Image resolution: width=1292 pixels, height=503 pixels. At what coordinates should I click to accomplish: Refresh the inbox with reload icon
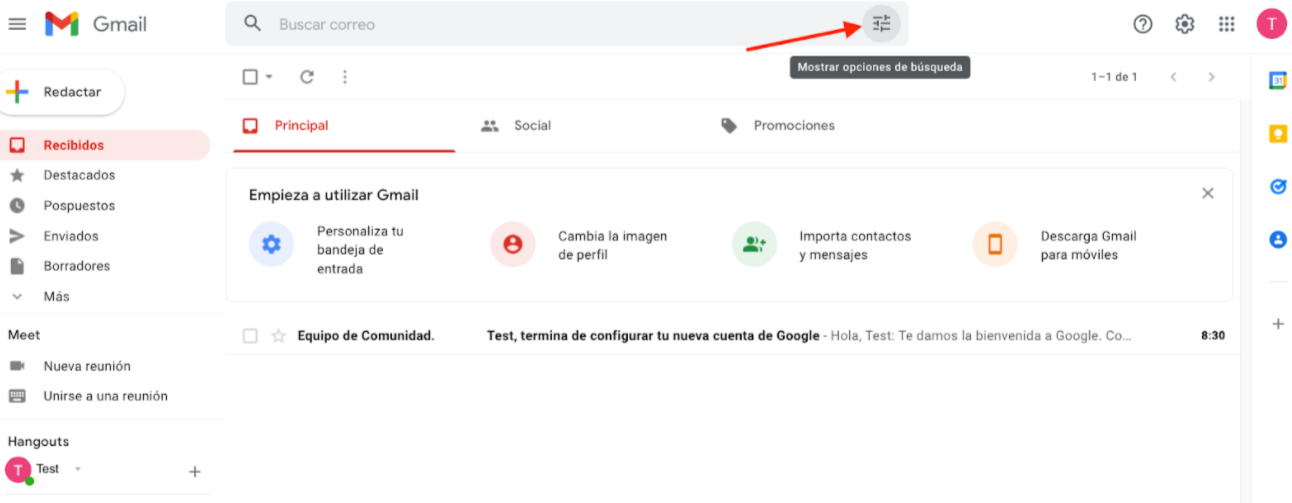coord(307,77)
